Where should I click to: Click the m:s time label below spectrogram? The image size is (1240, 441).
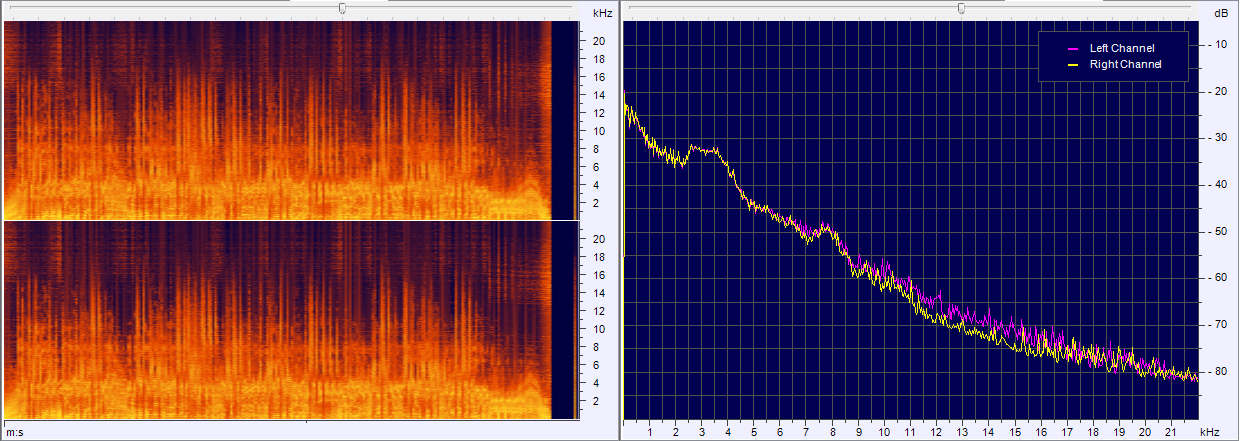pyautogui.click(x=14, y=431)
